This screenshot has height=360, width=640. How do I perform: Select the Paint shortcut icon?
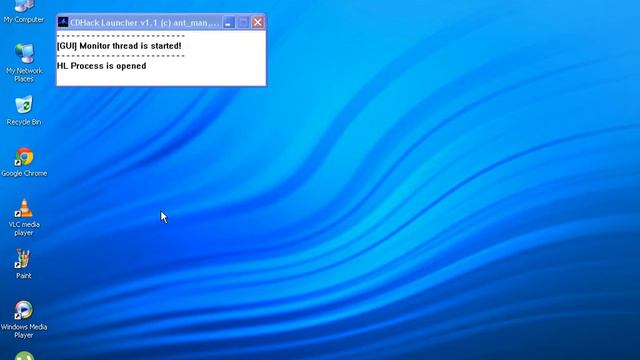23,259
